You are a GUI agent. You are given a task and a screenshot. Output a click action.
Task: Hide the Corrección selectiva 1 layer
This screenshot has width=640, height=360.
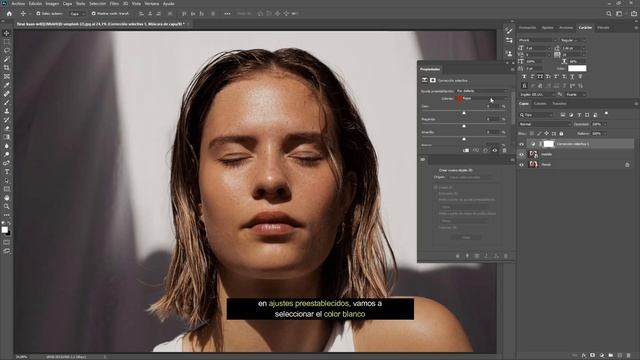point(521,144)
